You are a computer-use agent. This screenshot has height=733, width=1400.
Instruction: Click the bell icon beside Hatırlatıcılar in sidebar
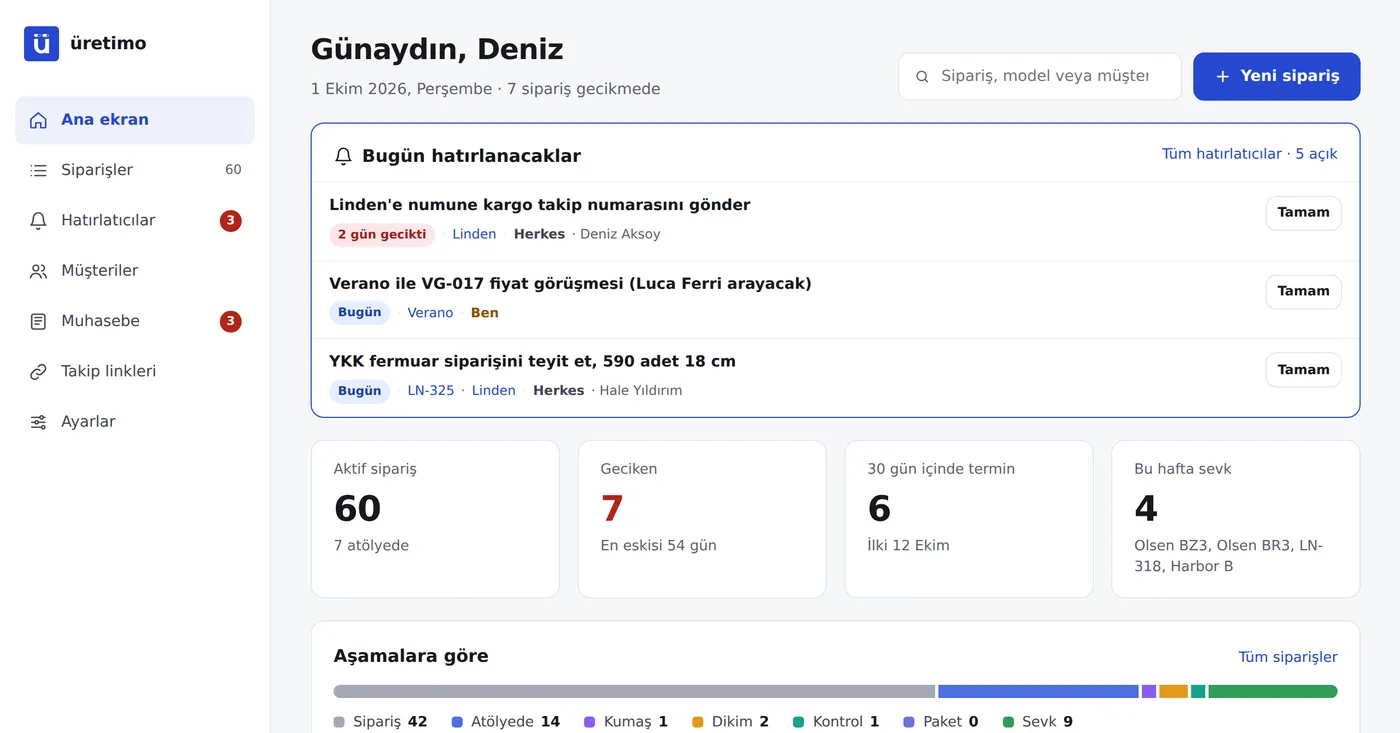pyautogui.click(x=38, y=221)
